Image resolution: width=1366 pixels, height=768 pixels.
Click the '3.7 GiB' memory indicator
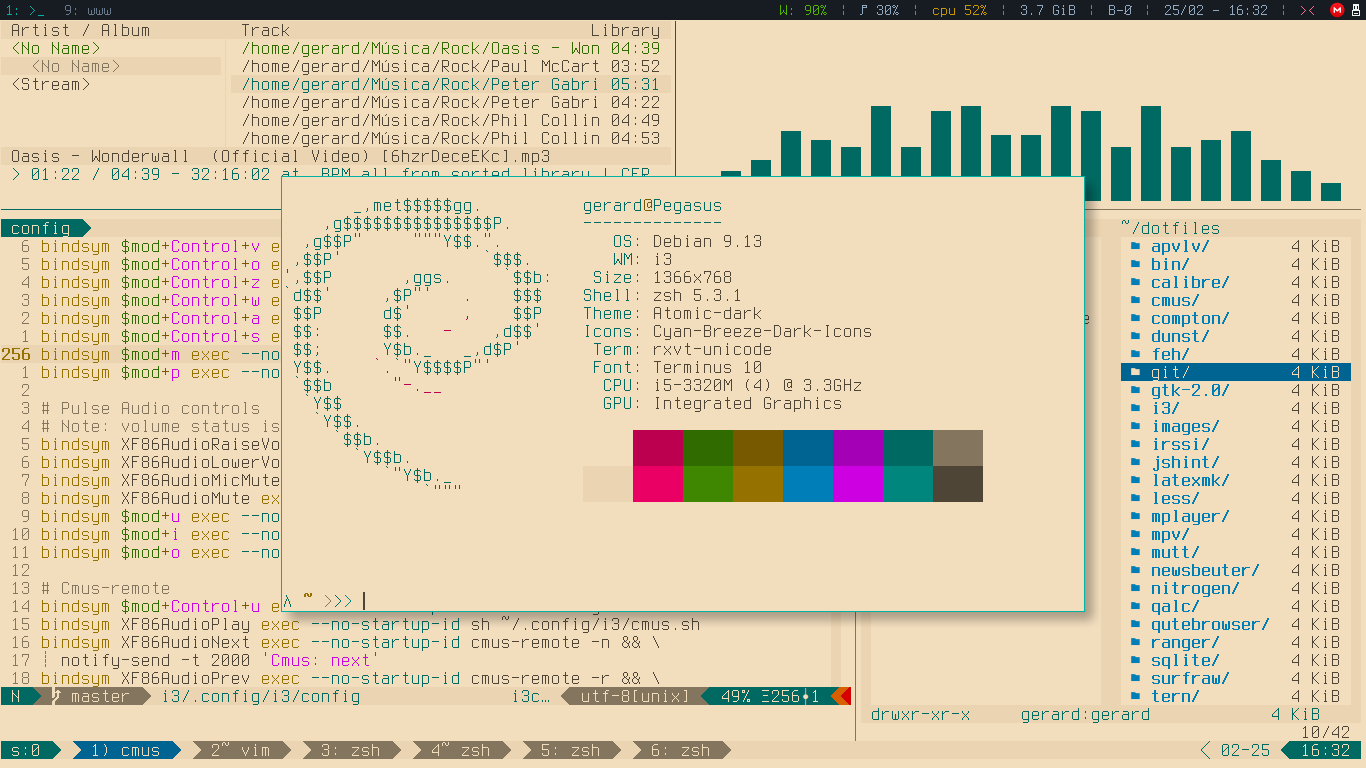point(1048,10)
